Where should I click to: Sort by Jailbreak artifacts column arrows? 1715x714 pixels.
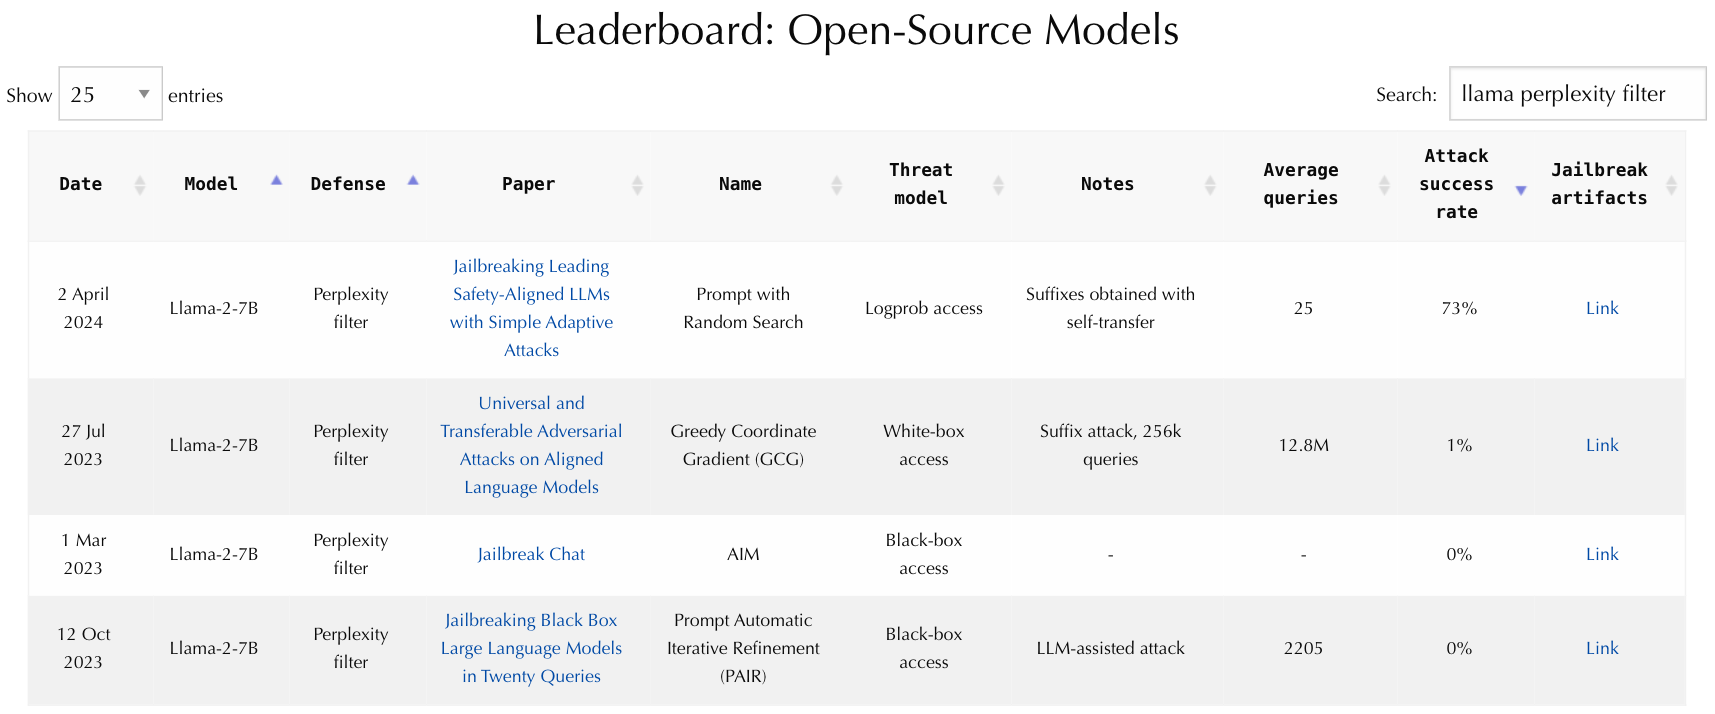tap(1671, 184)
